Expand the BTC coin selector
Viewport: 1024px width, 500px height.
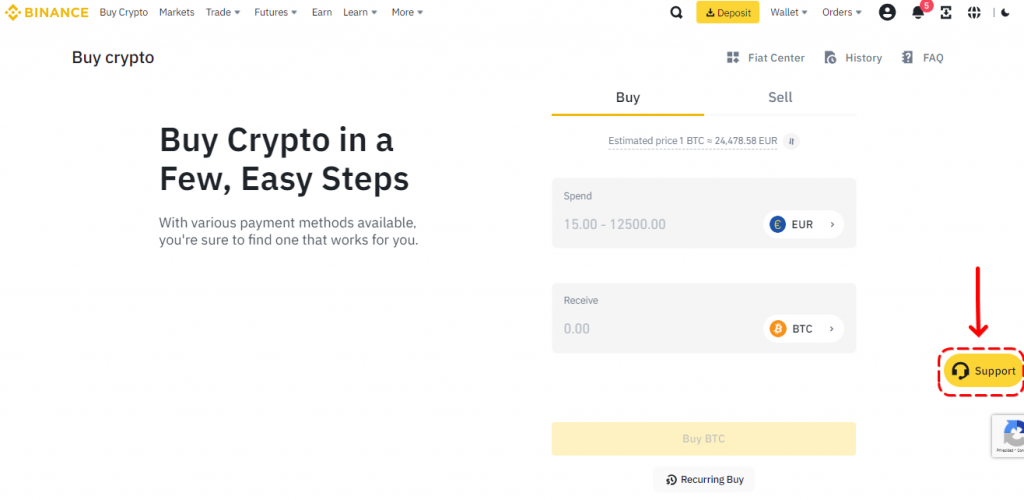(x=803, y=329)
